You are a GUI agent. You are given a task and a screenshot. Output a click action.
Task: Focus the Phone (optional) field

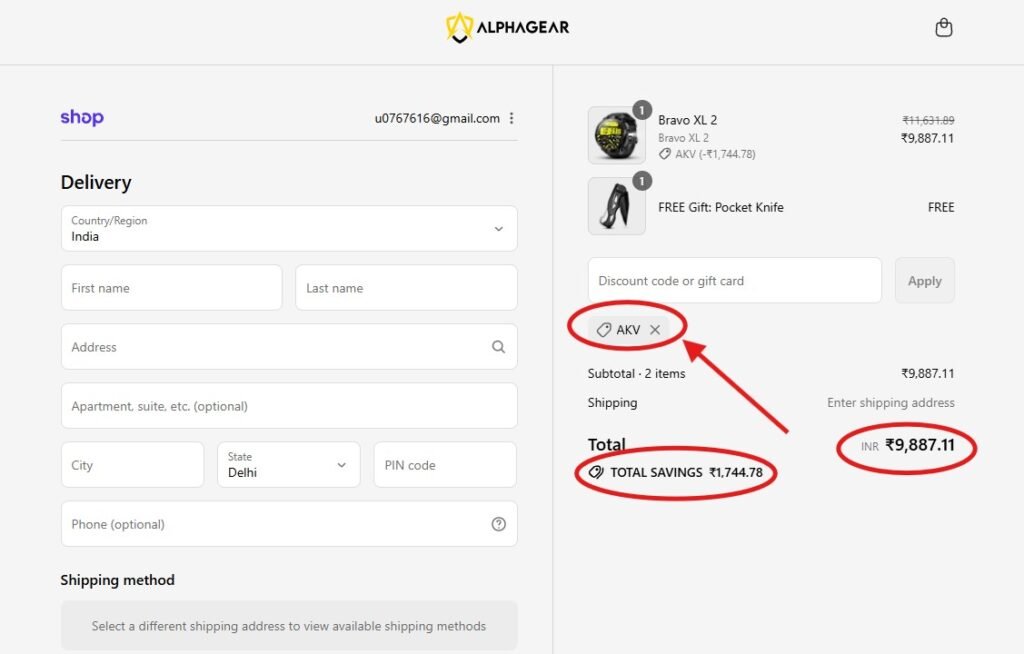click(289, 524)
